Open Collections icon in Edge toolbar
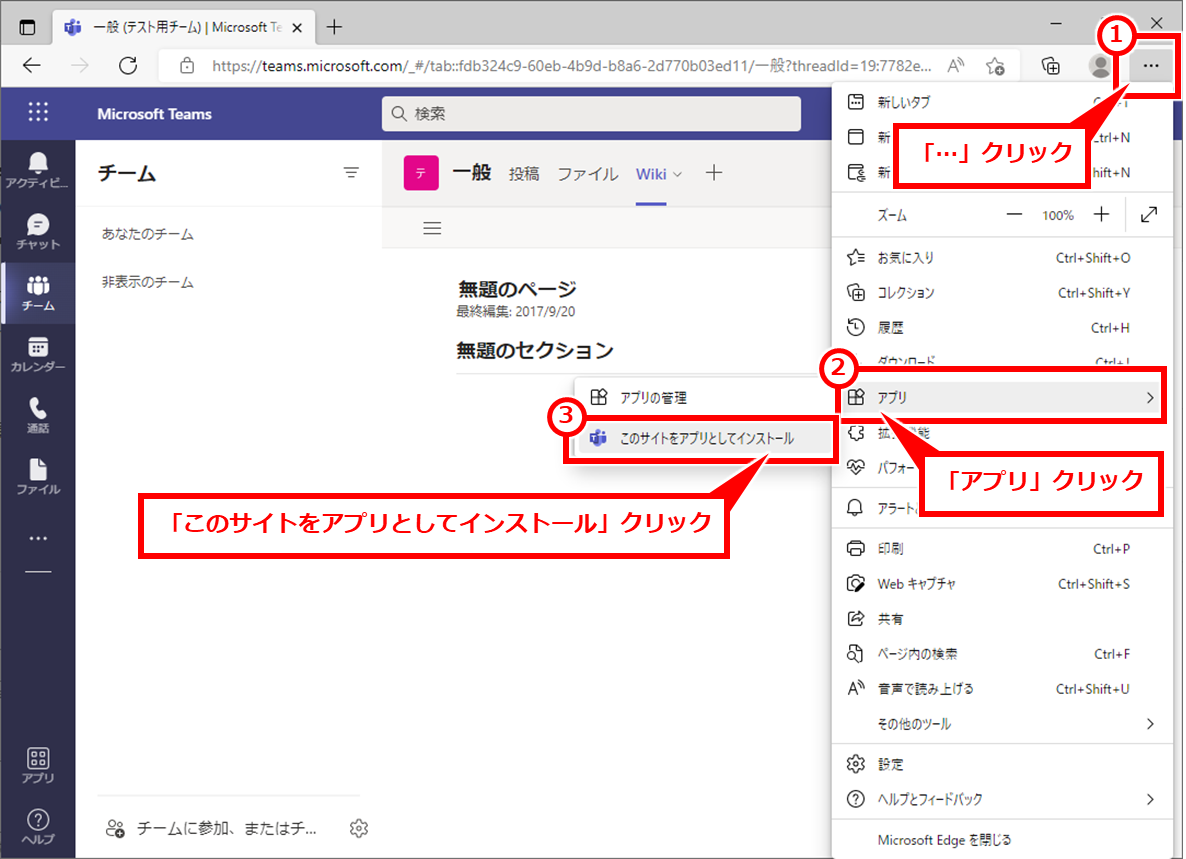Image resolution: width=1186 pixels, height=859 pixels. click(x=1051, y=66)
